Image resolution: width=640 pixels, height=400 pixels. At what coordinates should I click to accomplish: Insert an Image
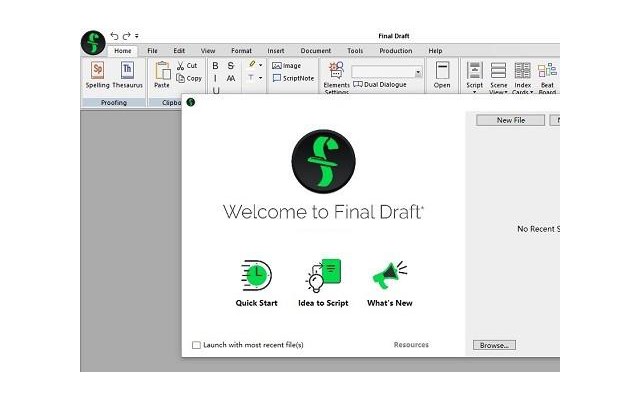pyautogui.click(x=287, y=66)
